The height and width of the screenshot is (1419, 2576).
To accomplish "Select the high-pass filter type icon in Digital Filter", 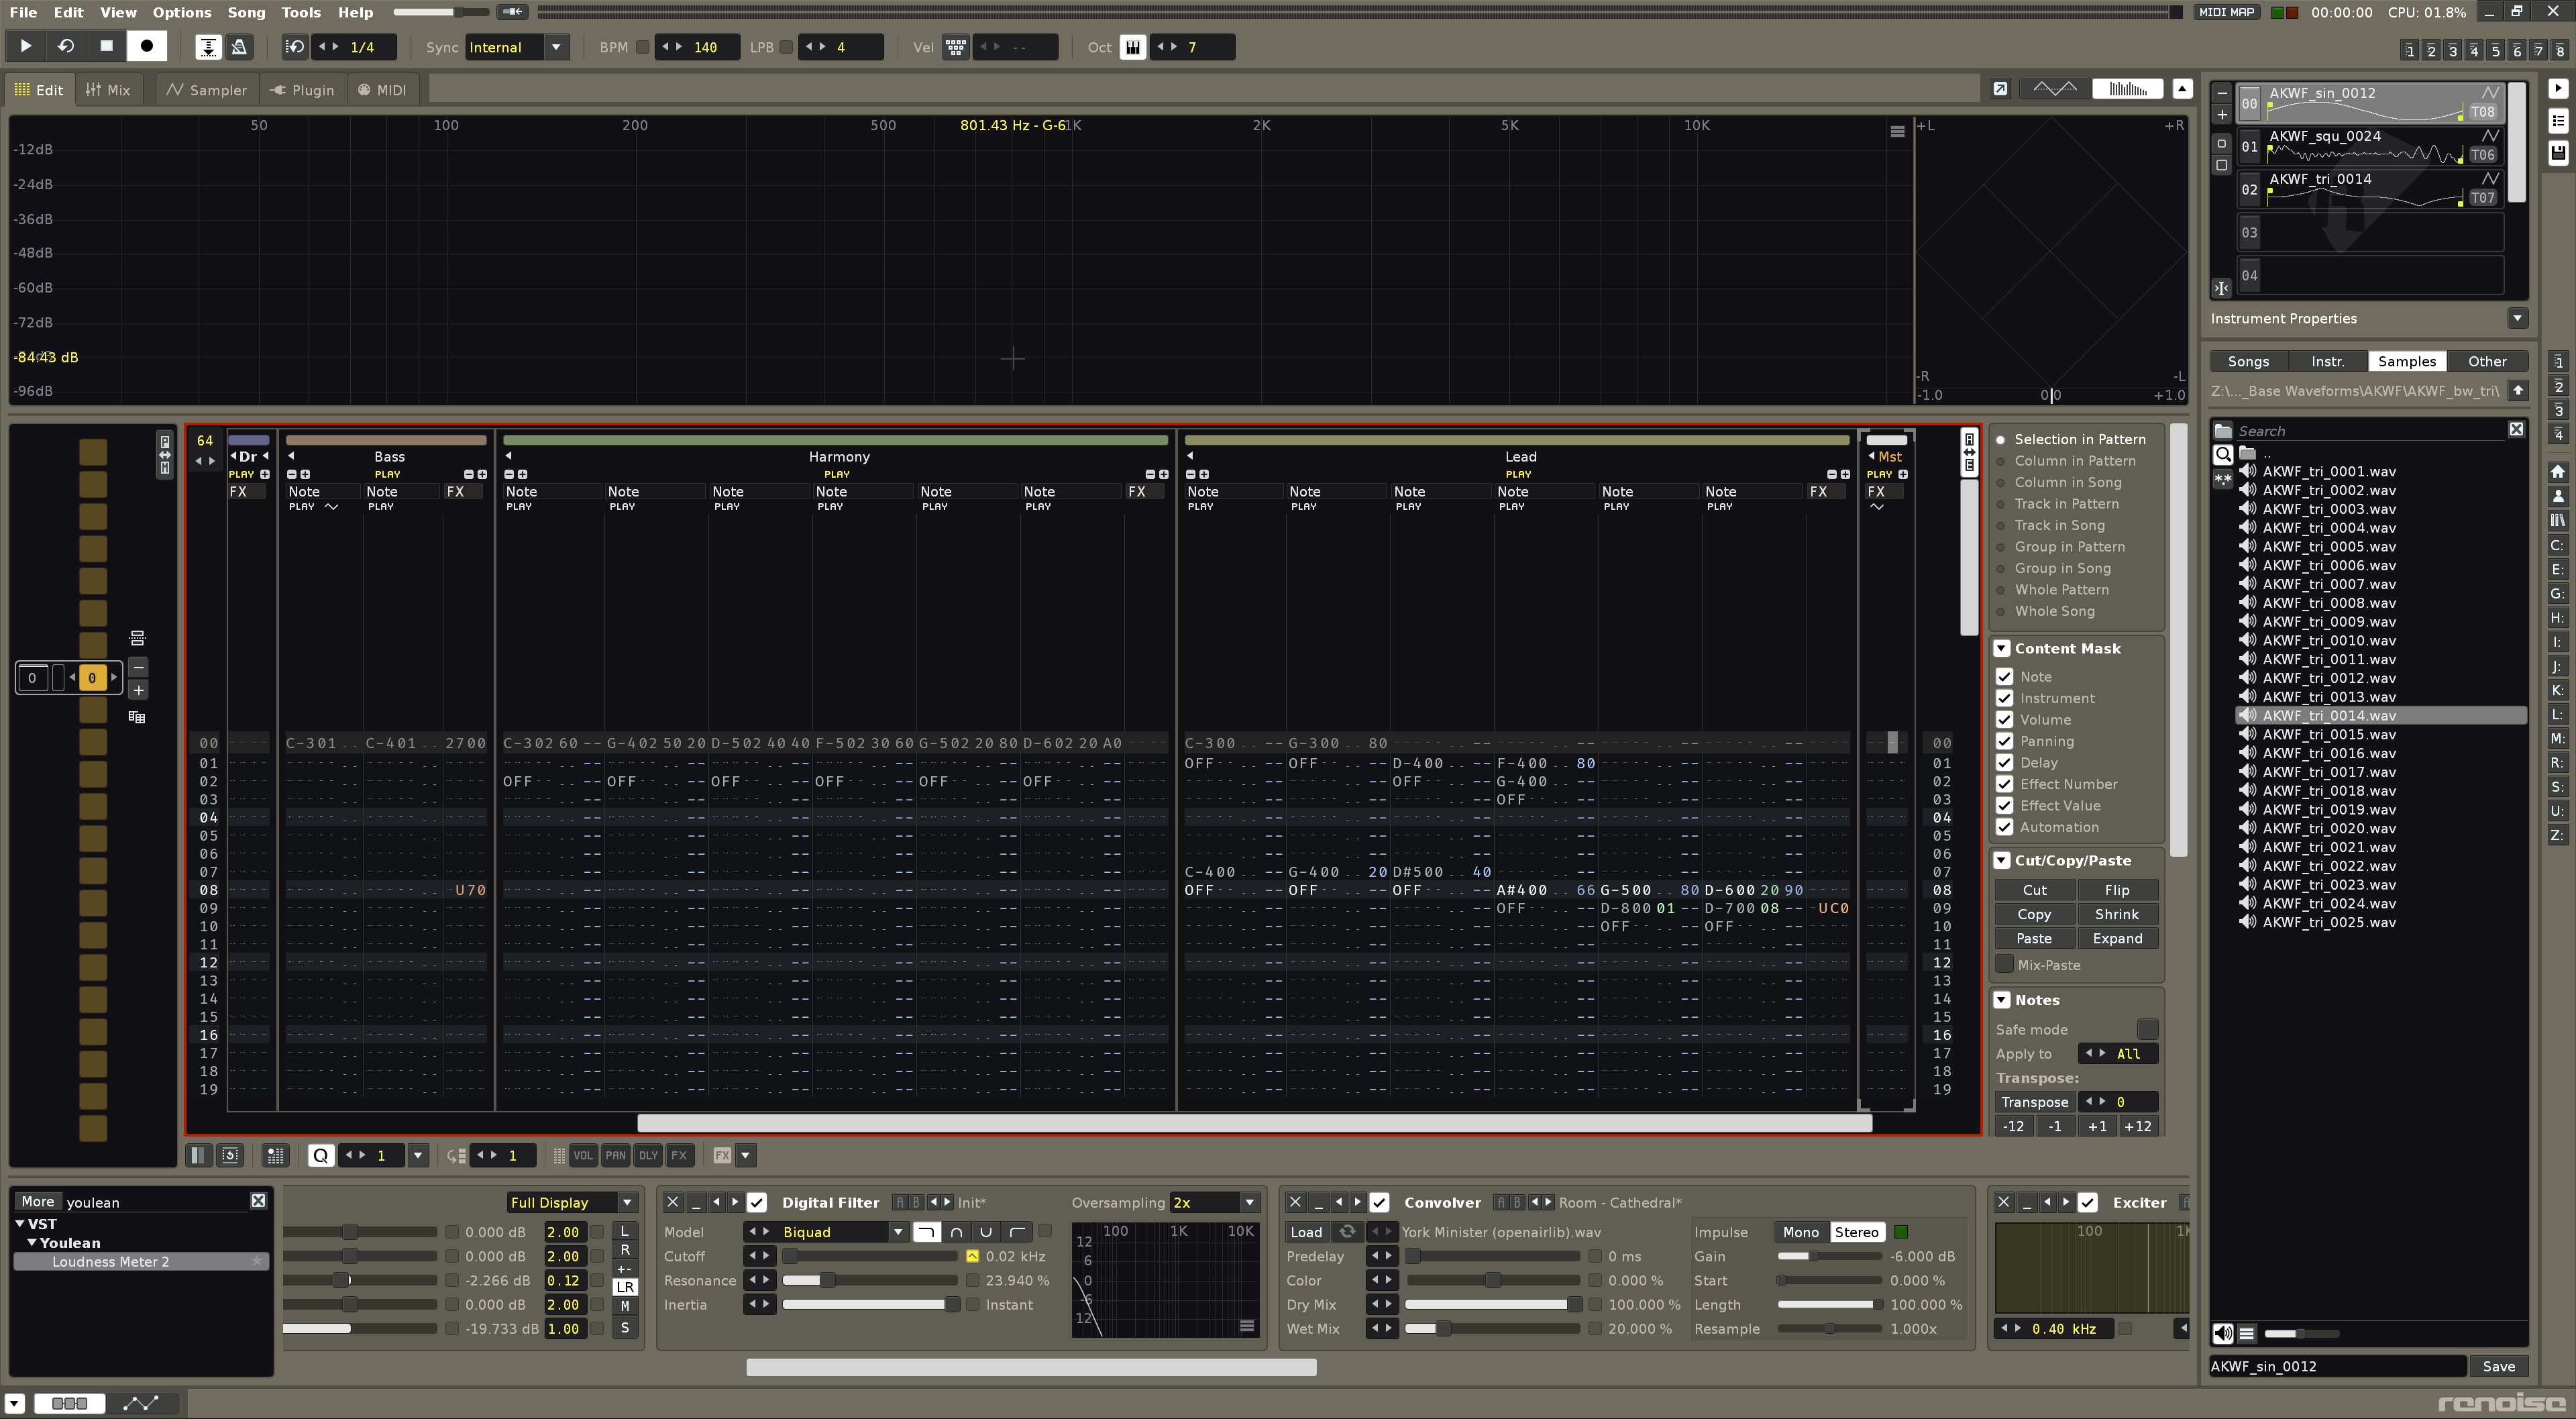I will tap(1017, 1232).
